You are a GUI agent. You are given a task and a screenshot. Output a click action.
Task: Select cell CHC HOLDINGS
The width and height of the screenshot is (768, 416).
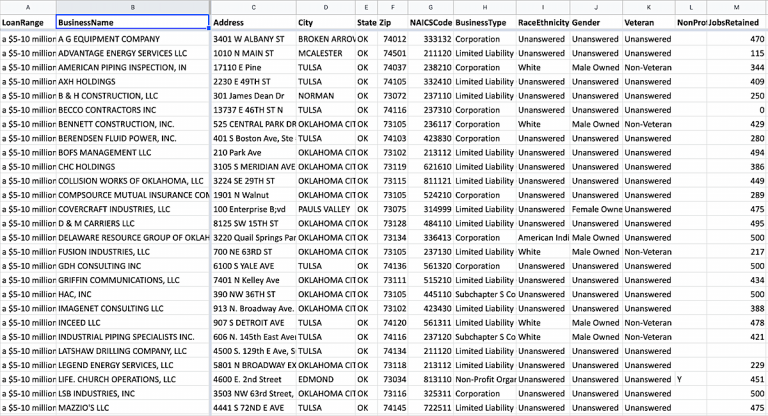click(133, 167)
